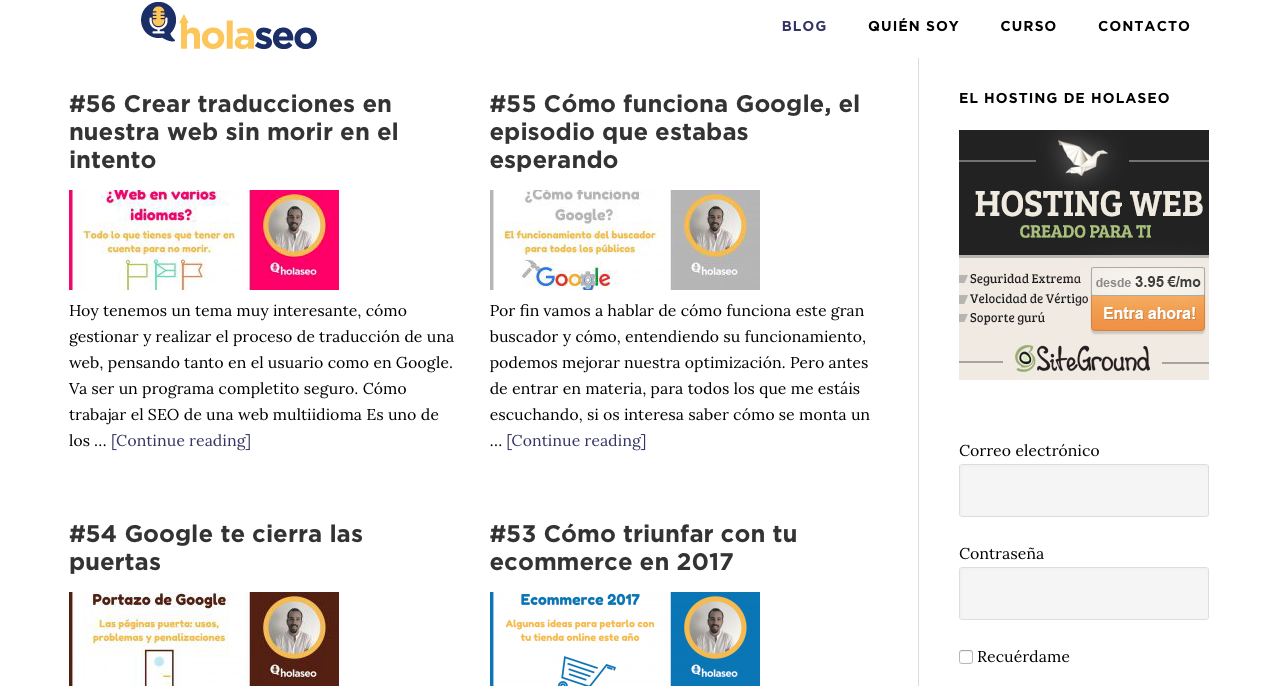Screen dimensions: 1279x686
Task: Open Continue reading for episode #56
Action: pos(181,439)
